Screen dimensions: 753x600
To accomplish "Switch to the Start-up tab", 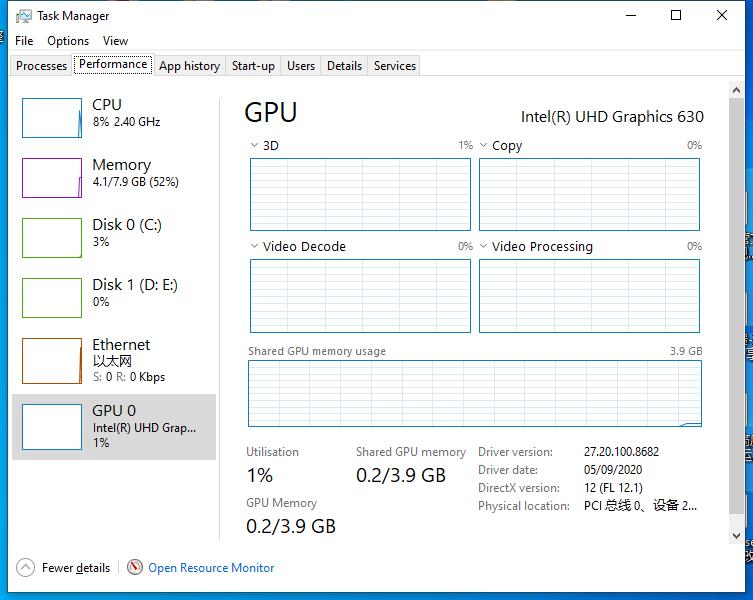I will pos(253,66).
